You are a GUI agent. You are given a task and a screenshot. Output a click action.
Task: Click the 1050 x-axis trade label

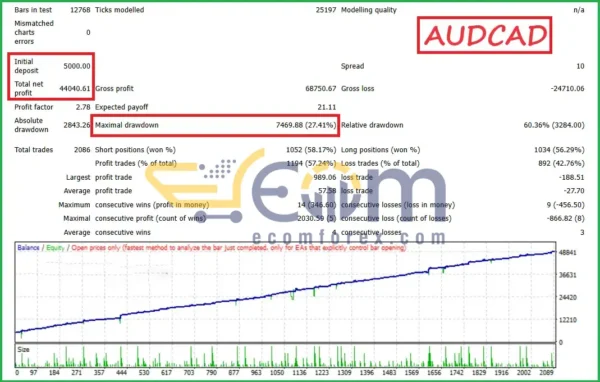[277, 372]
